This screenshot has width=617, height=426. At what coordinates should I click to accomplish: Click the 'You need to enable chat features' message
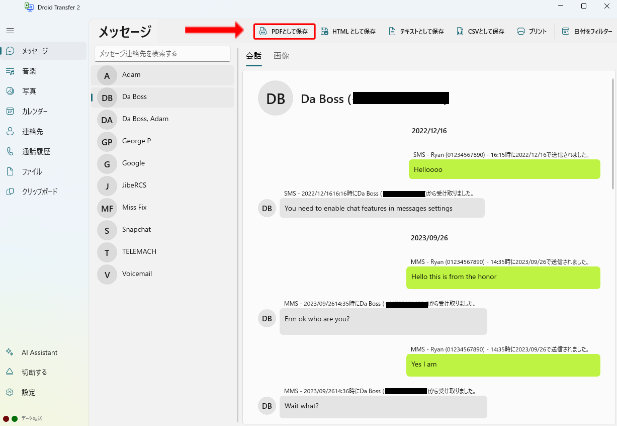[382, 208]
